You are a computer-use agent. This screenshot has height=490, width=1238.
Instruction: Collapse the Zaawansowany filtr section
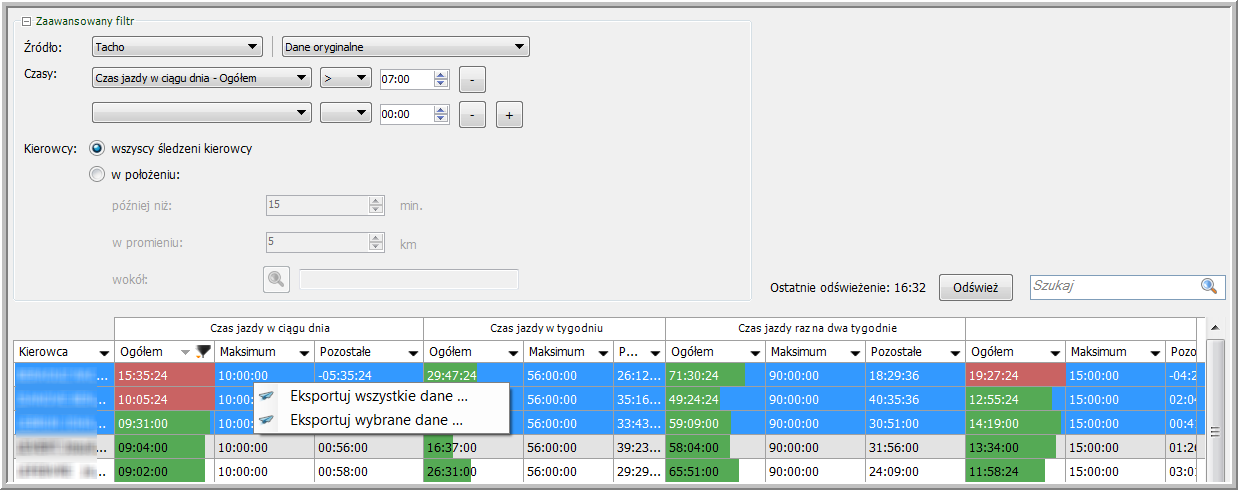(x=26, y=21)
